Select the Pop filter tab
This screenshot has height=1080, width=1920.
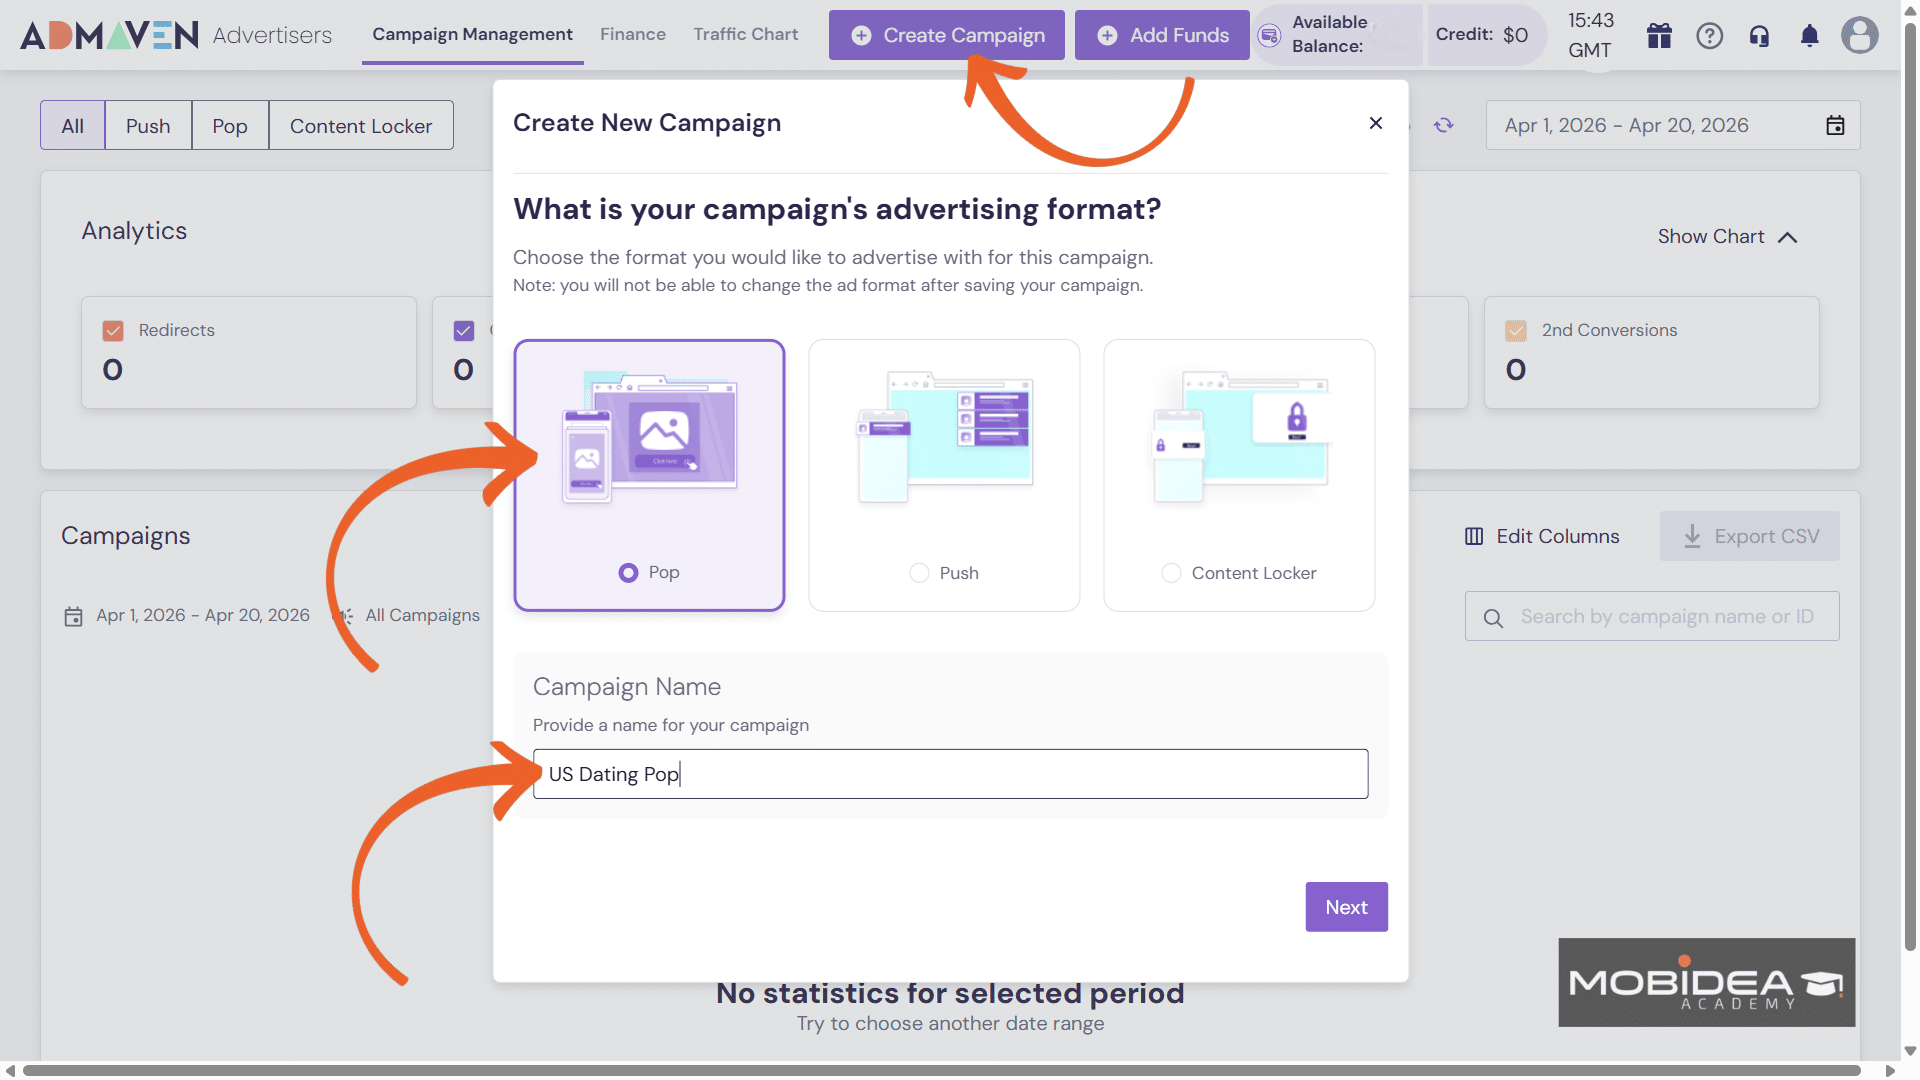(230, 126)
